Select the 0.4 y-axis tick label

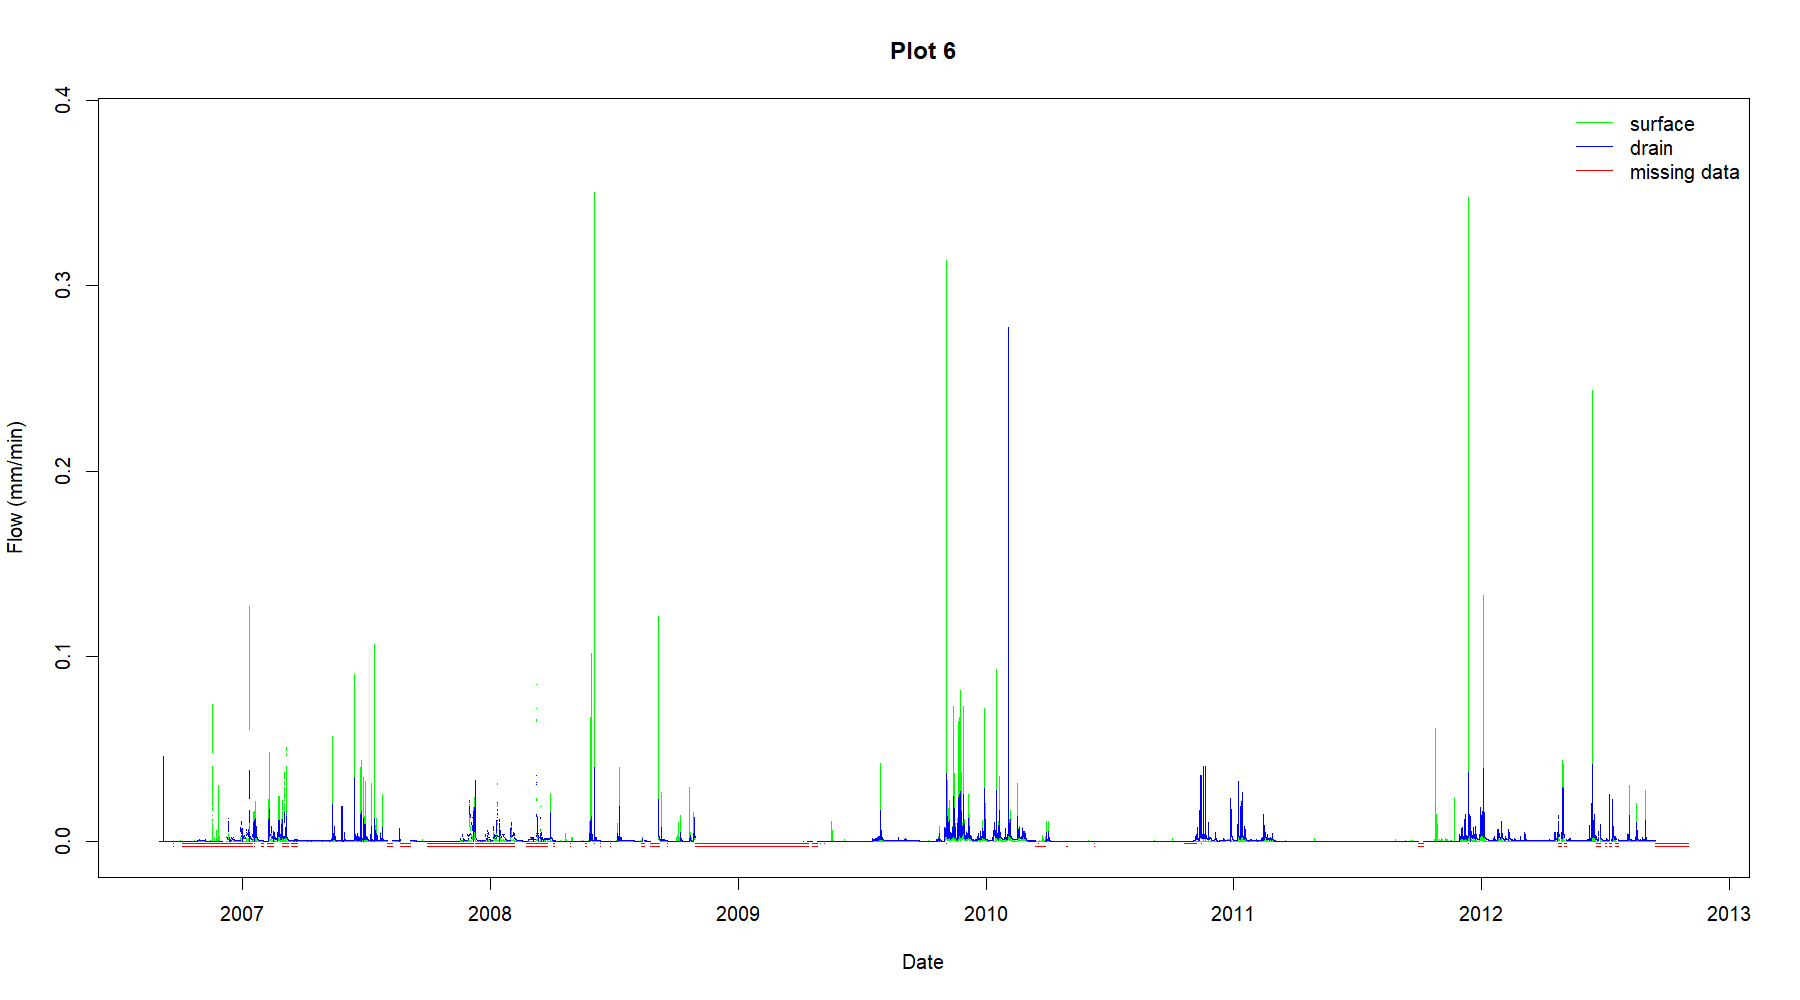pos(63,100)
